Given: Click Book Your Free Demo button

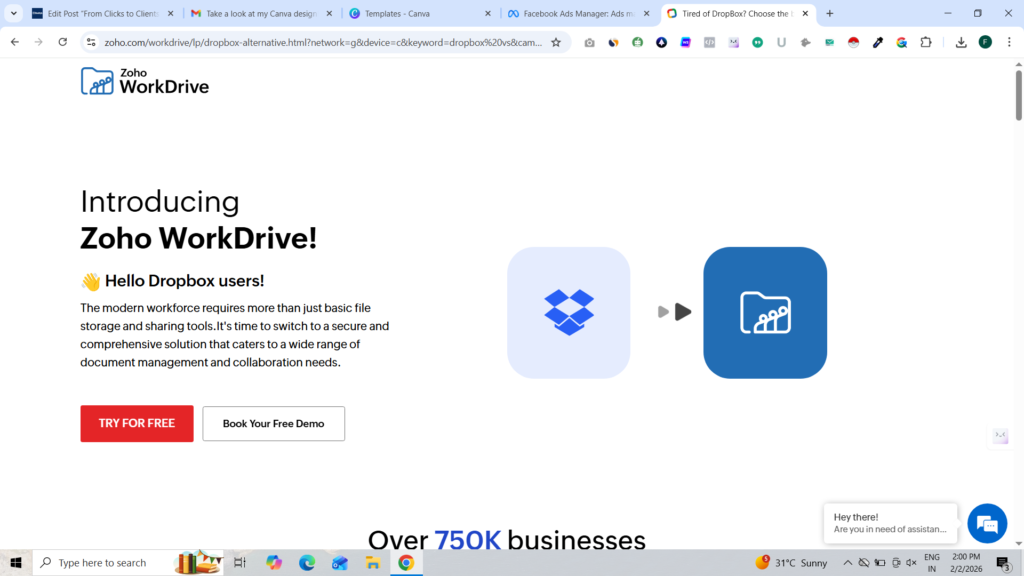Looking at the screenshot, I should coord(273,423).
